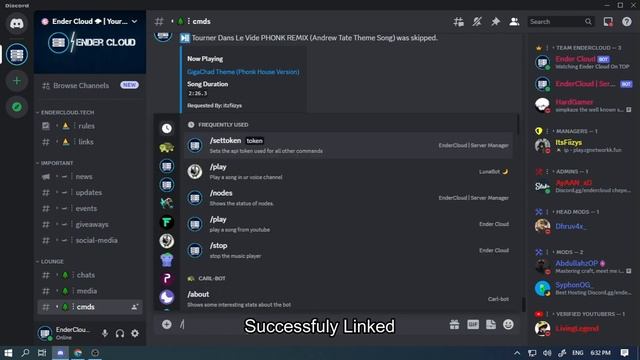Add a new server
Screen dimensions: 640x360
tap(17, 81)
